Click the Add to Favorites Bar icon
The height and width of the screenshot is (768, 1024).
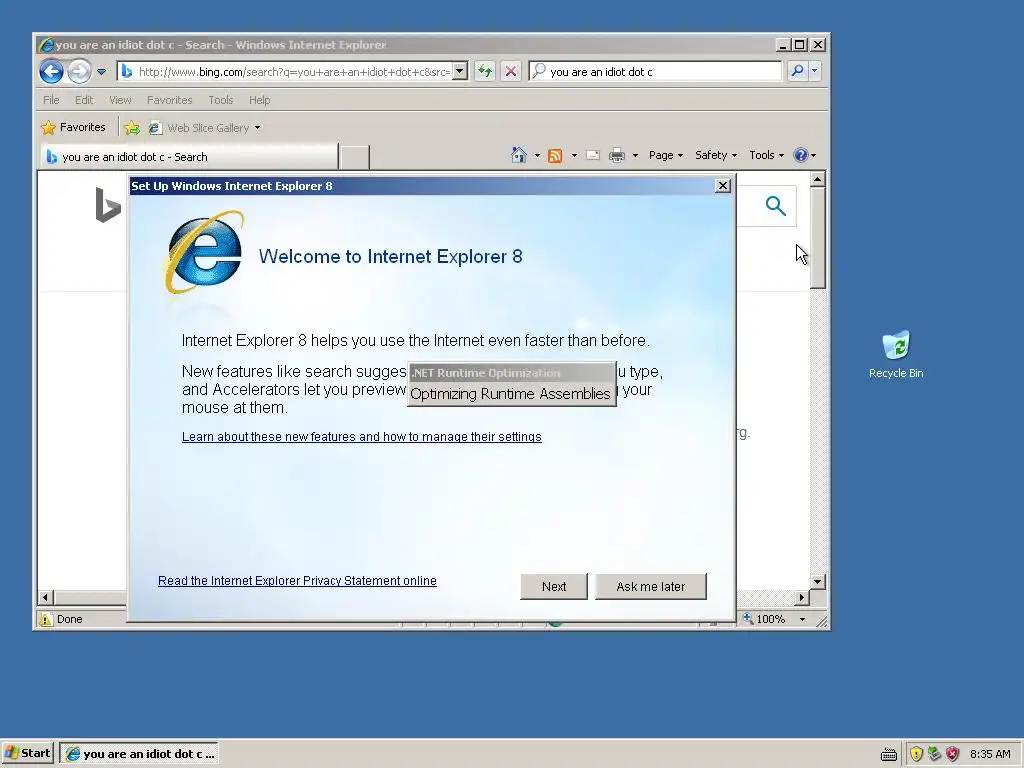click(x=132, y=128)
